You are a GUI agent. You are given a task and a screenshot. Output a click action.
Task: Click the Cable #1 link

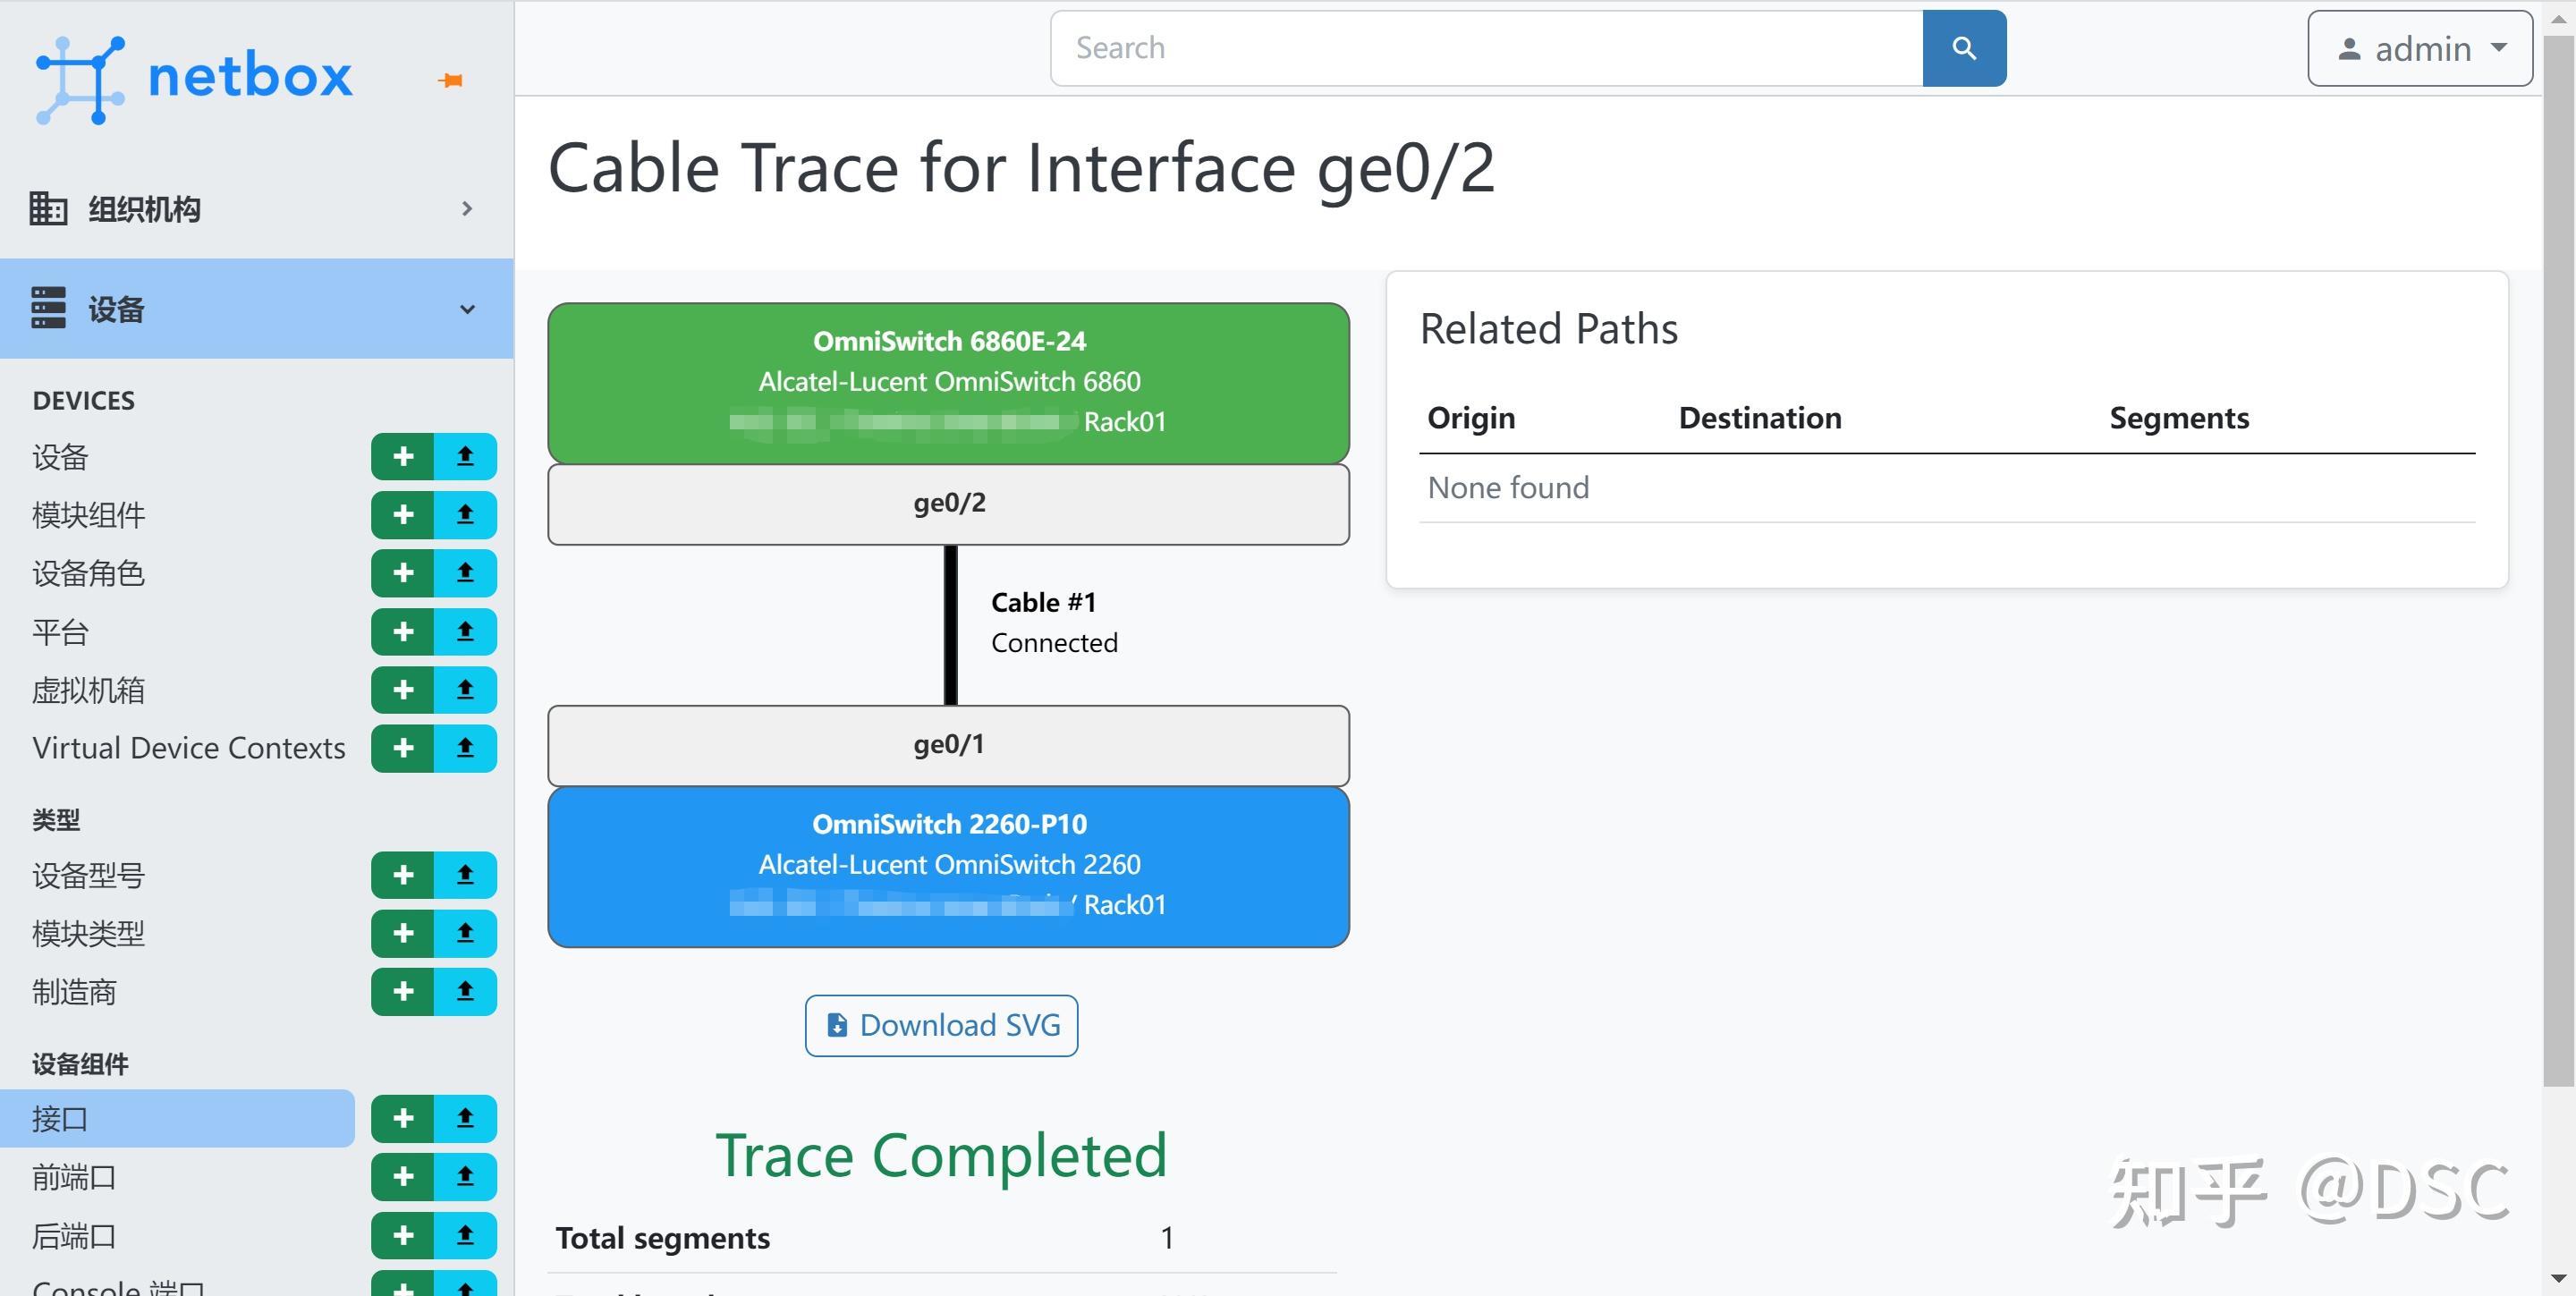point(1043,602)
